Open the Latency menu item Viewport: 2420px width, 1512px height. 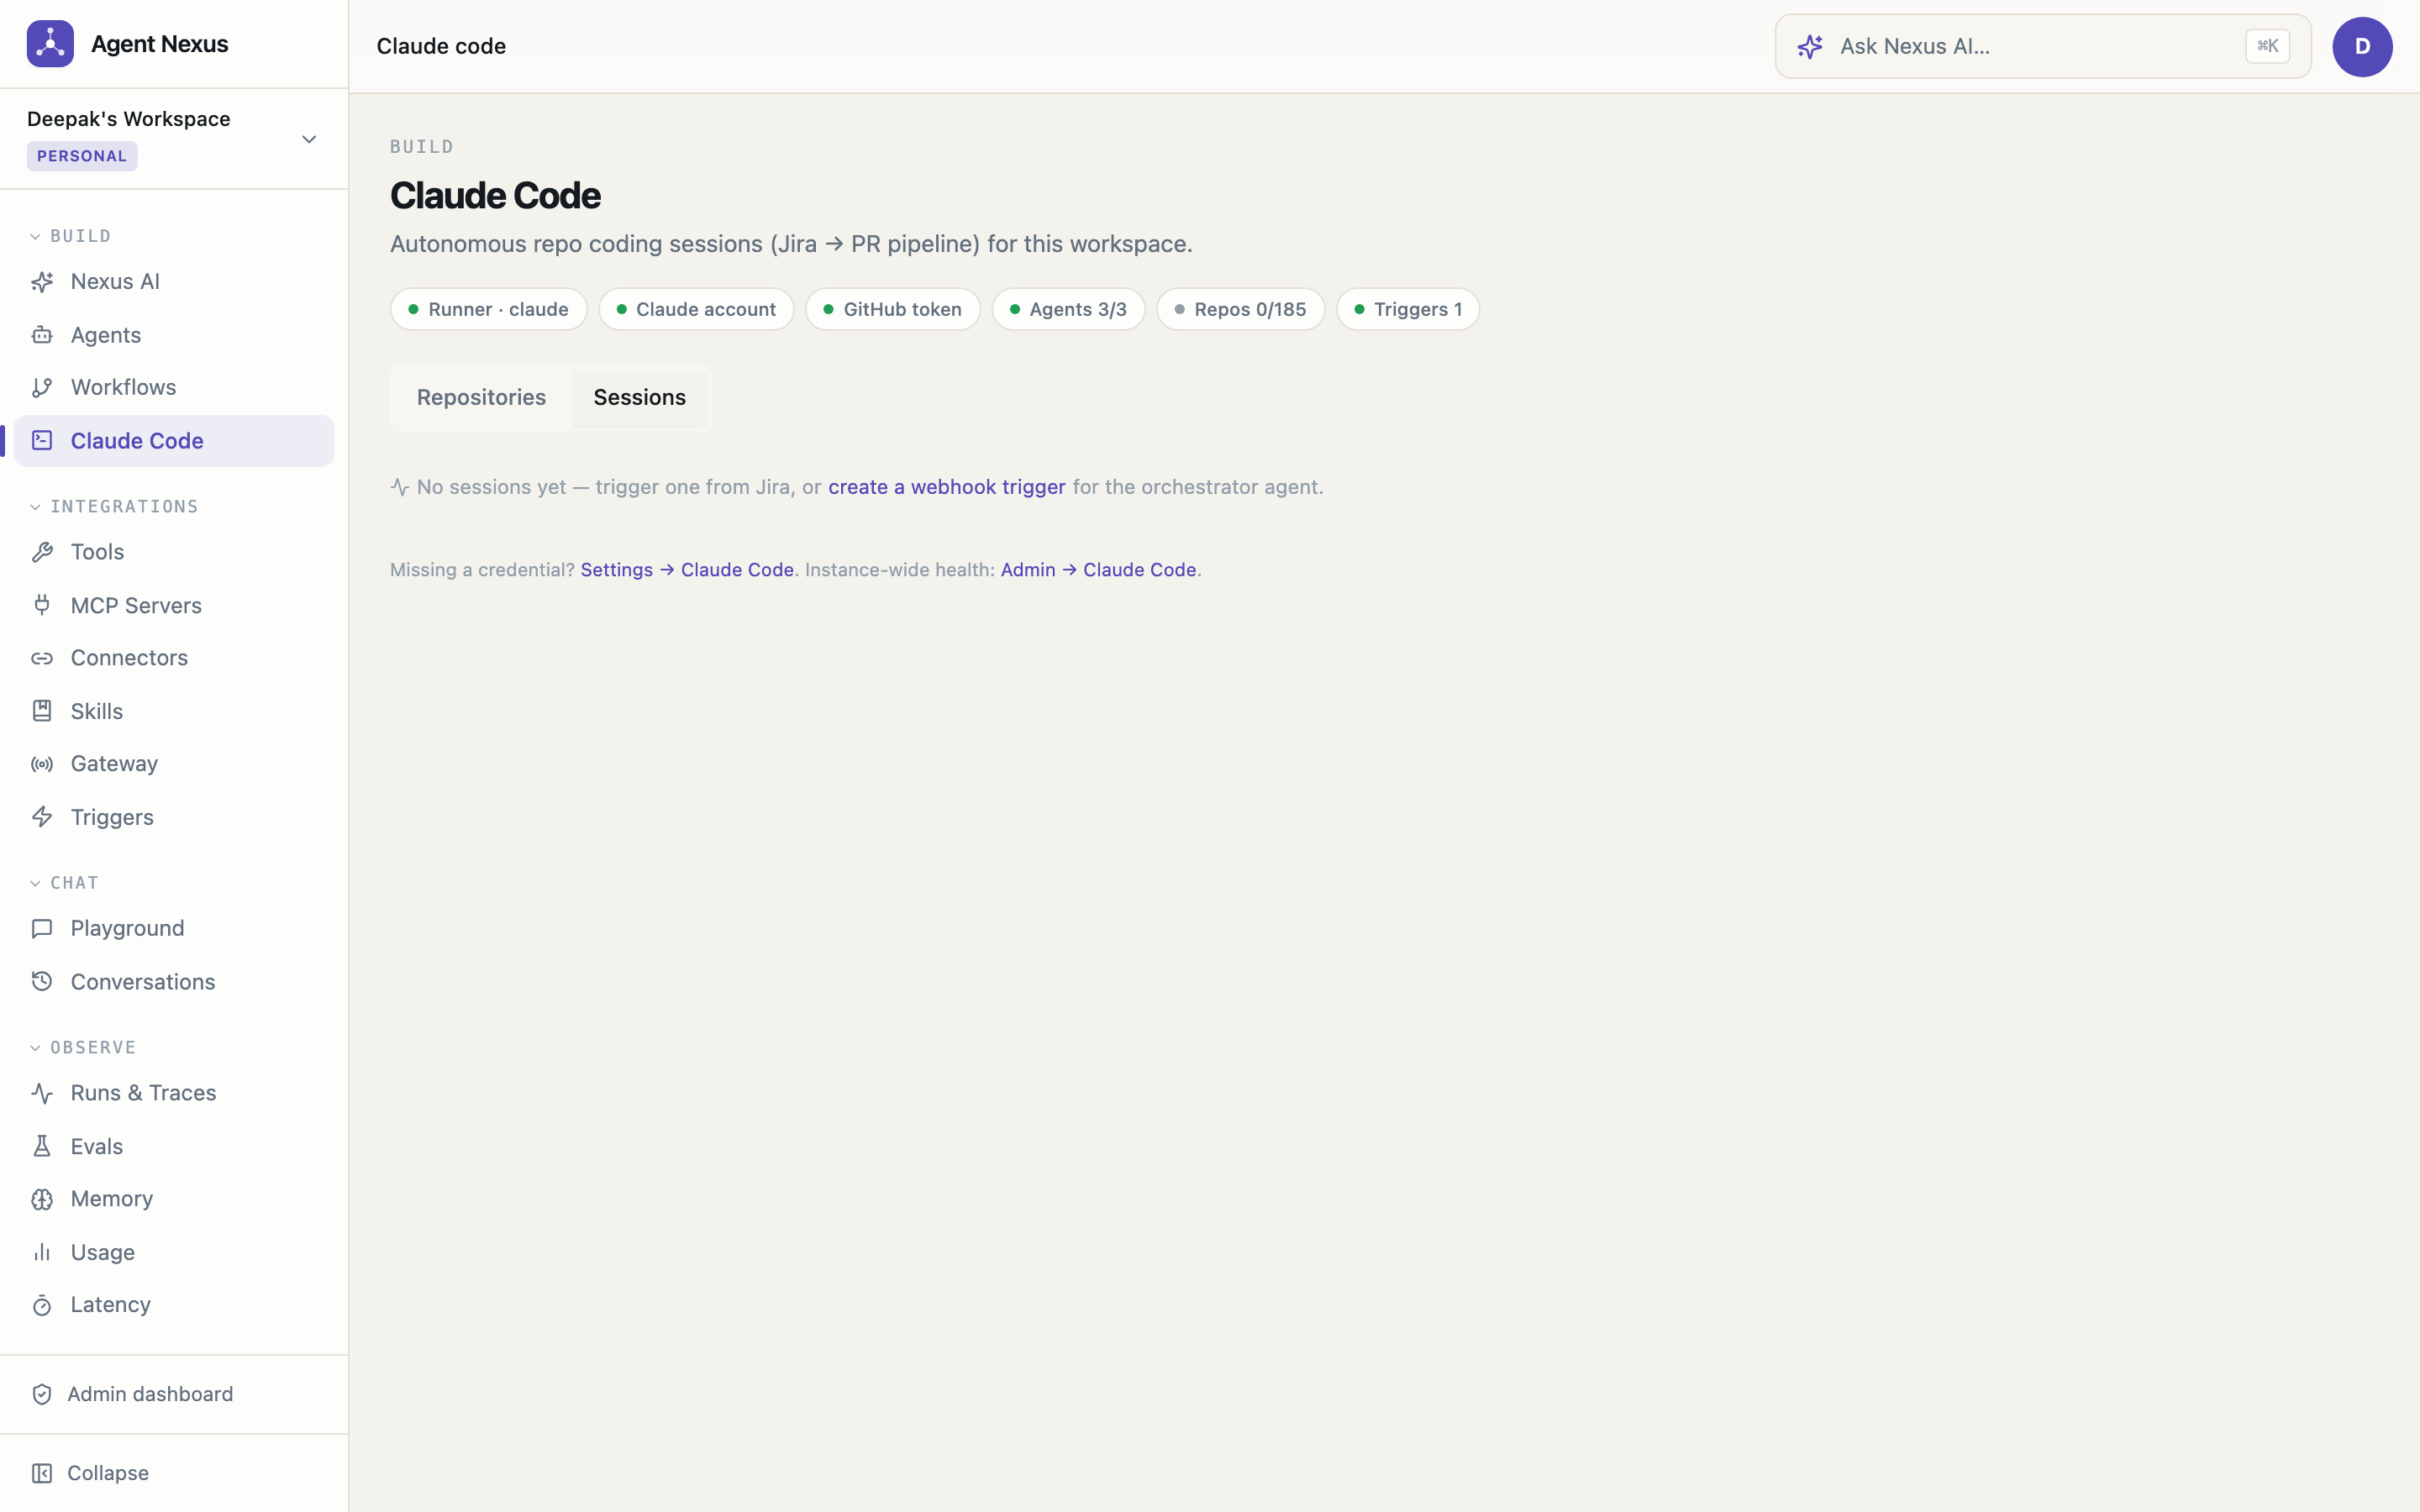coord(173,1305)
